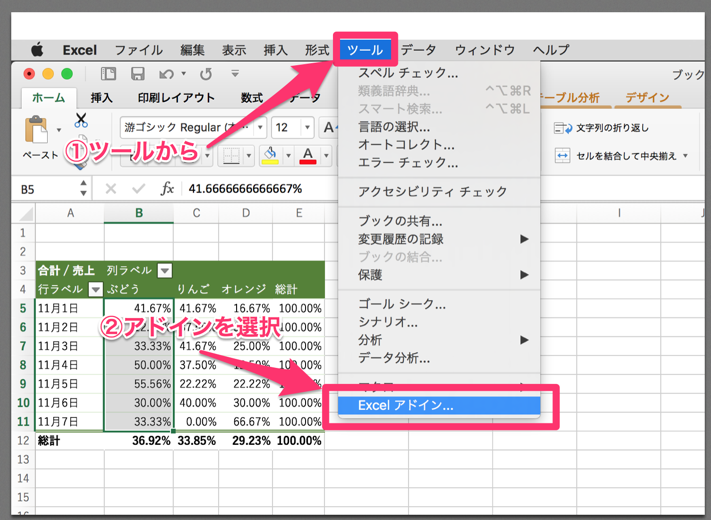The height and width of the screenshot is (520, 711).
Task: Expand 保護 submenu
Action: tap(439, 275)
